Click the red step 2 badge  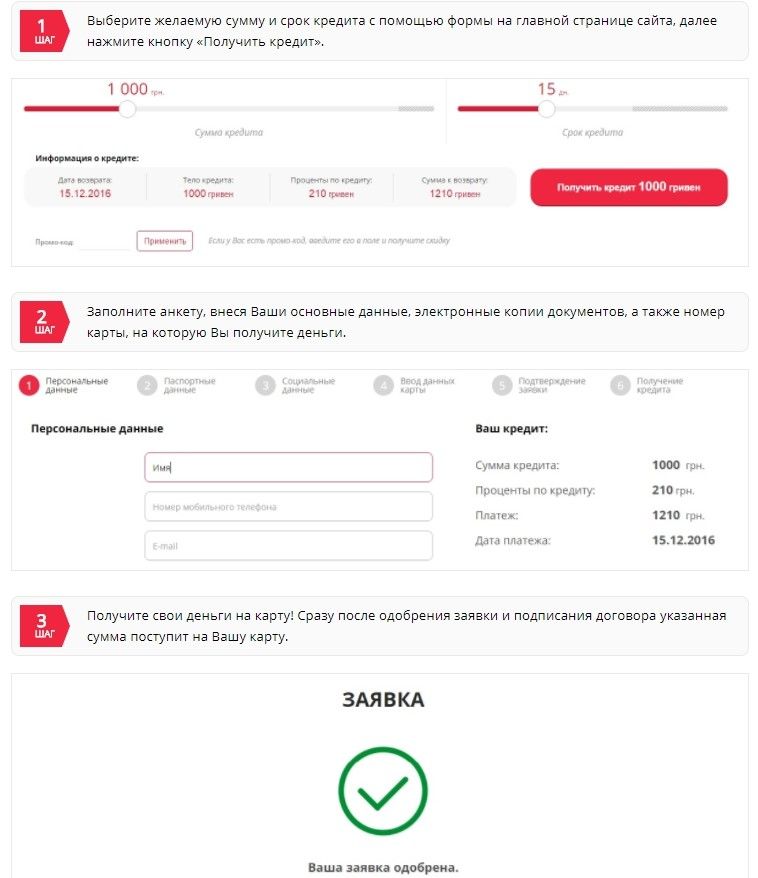click(x=42, y=322)
